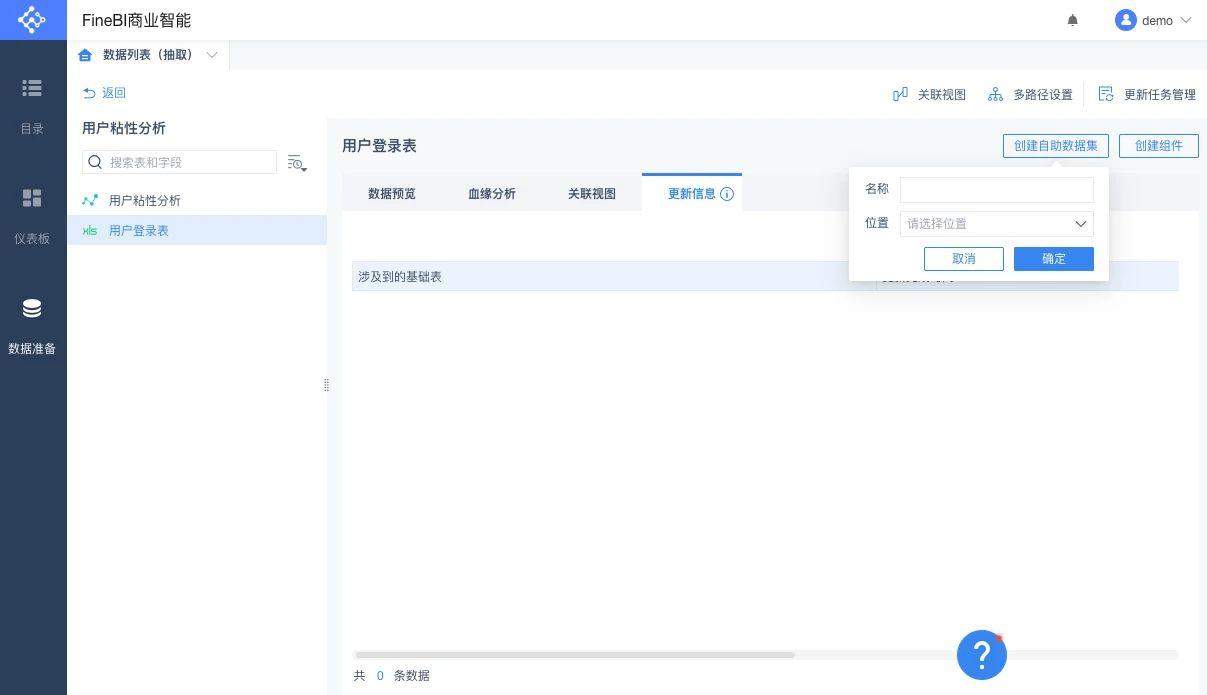Open the list filter settings icon
Image resolution: width=1207 pixels, height=695 pixels.
pos(296,162)
